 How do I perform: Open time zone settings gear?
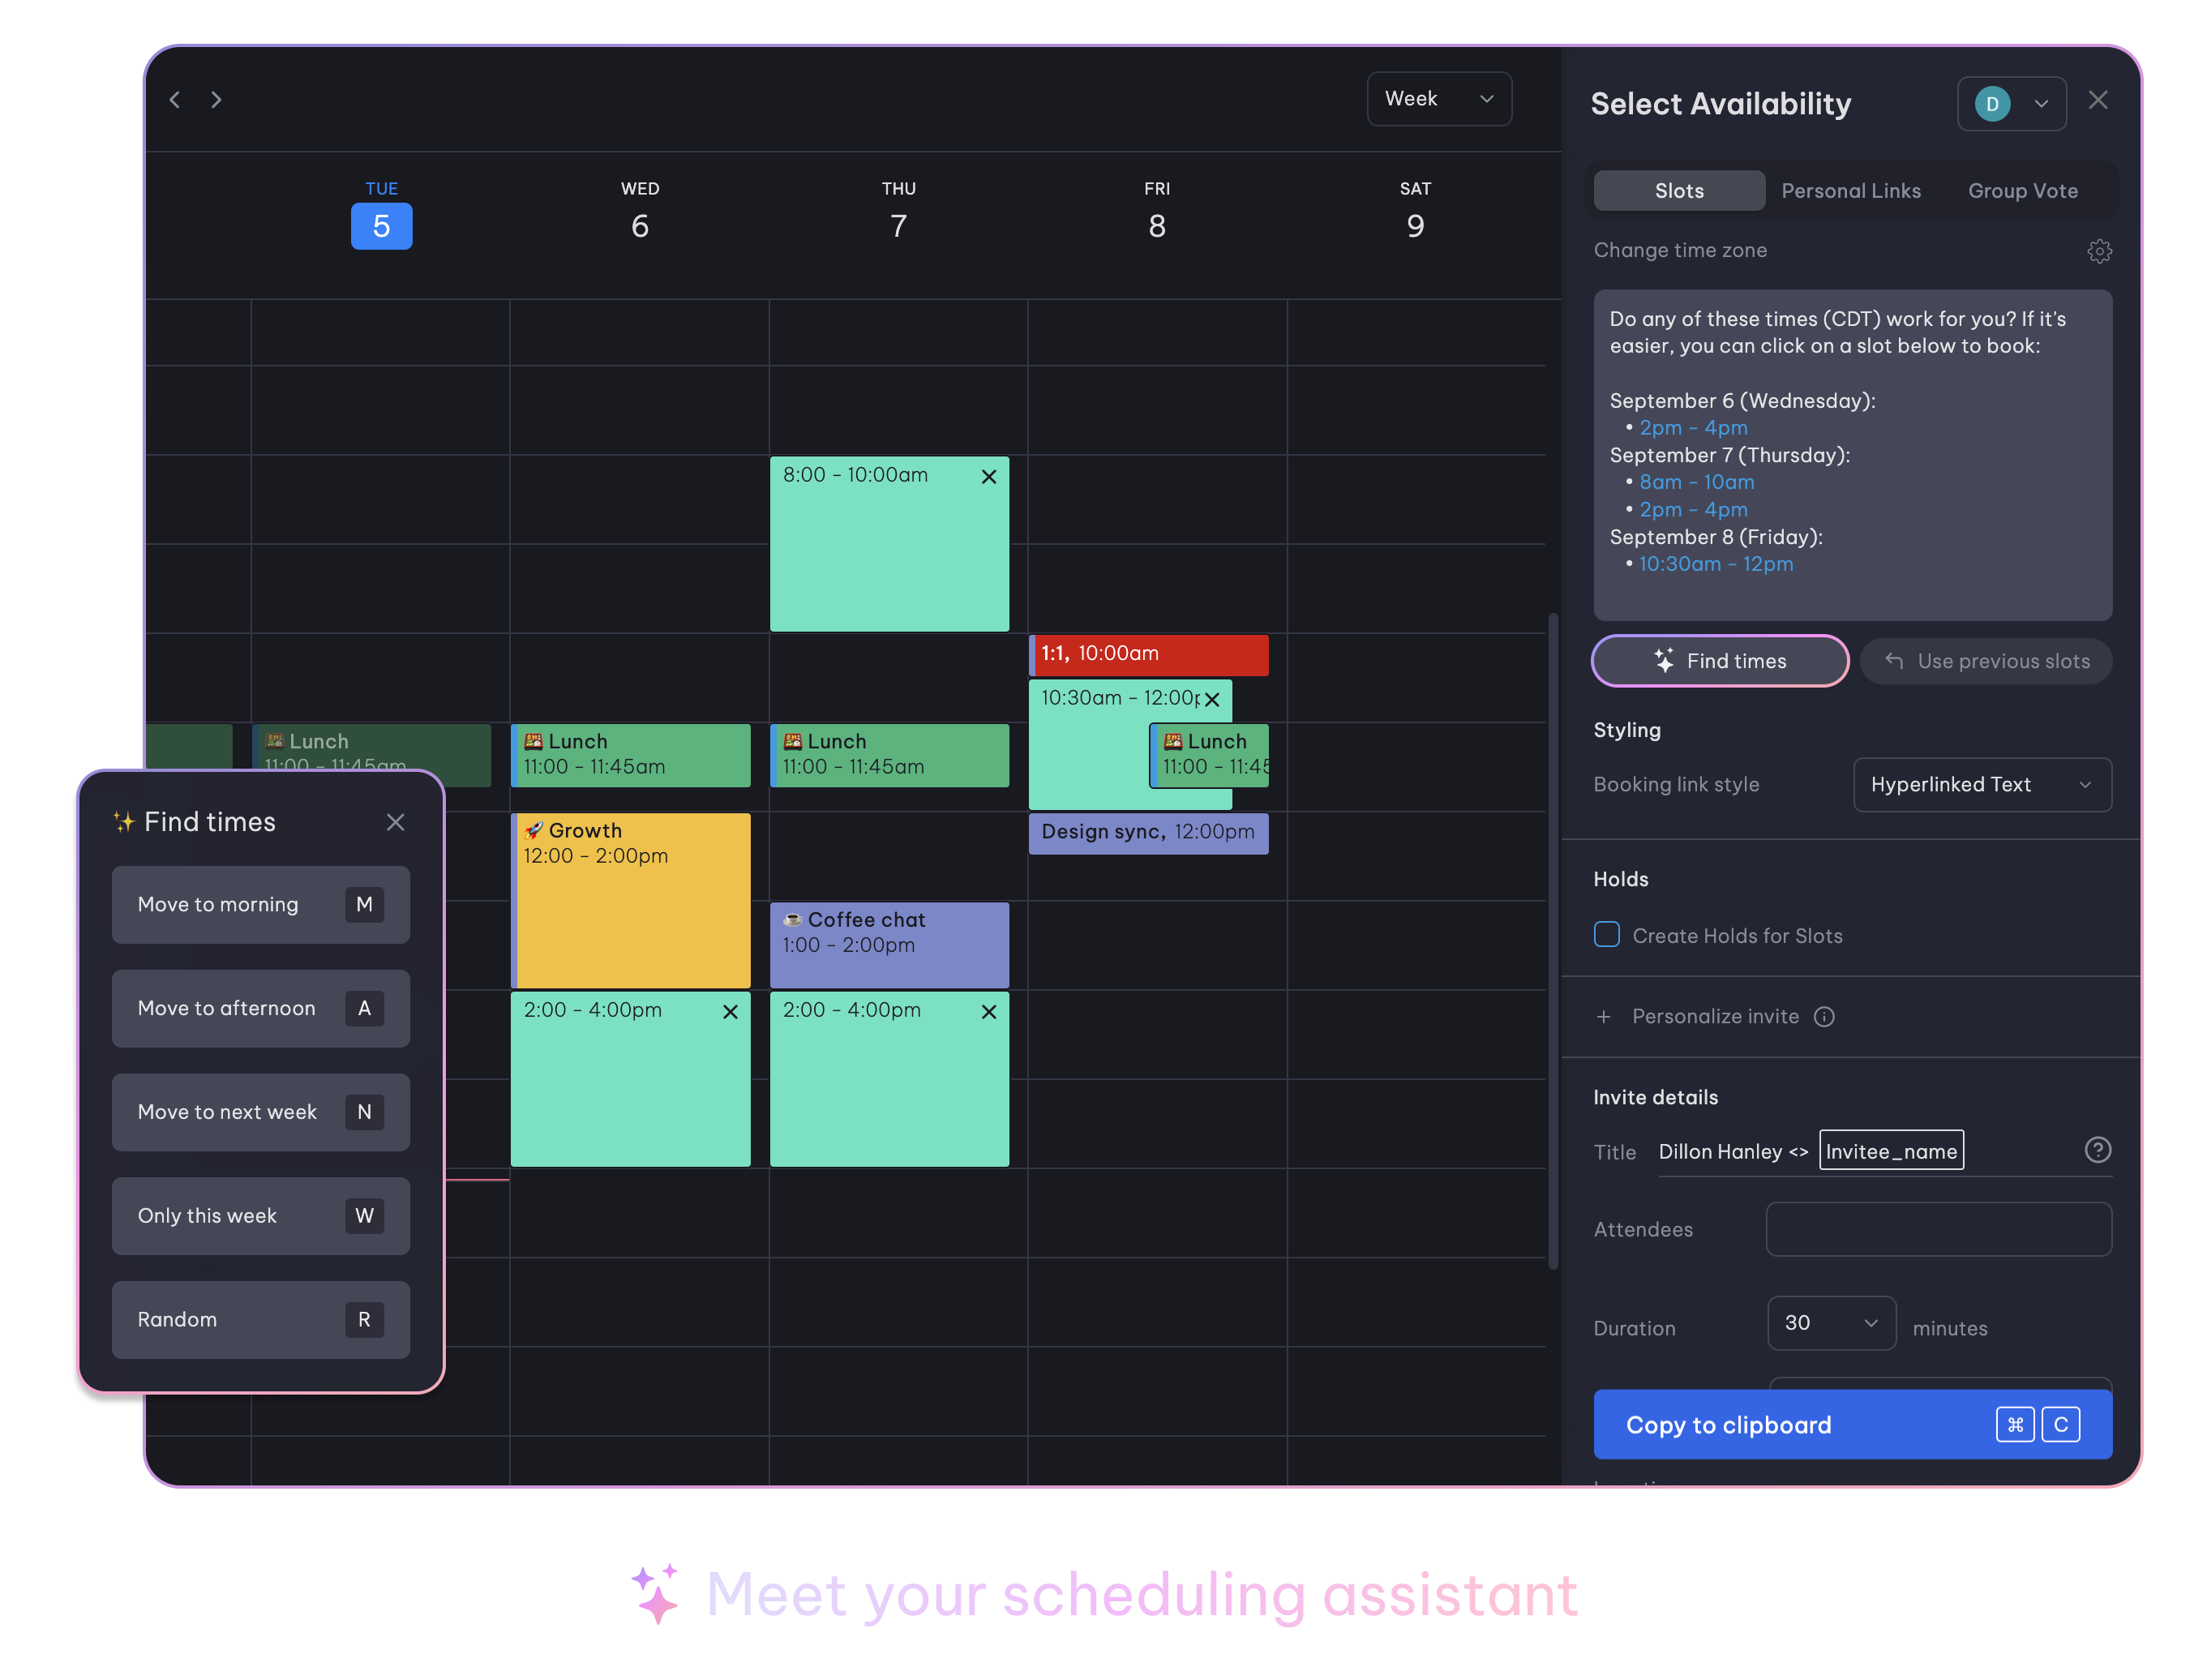pyautogui.click(x=2099, y=251)
